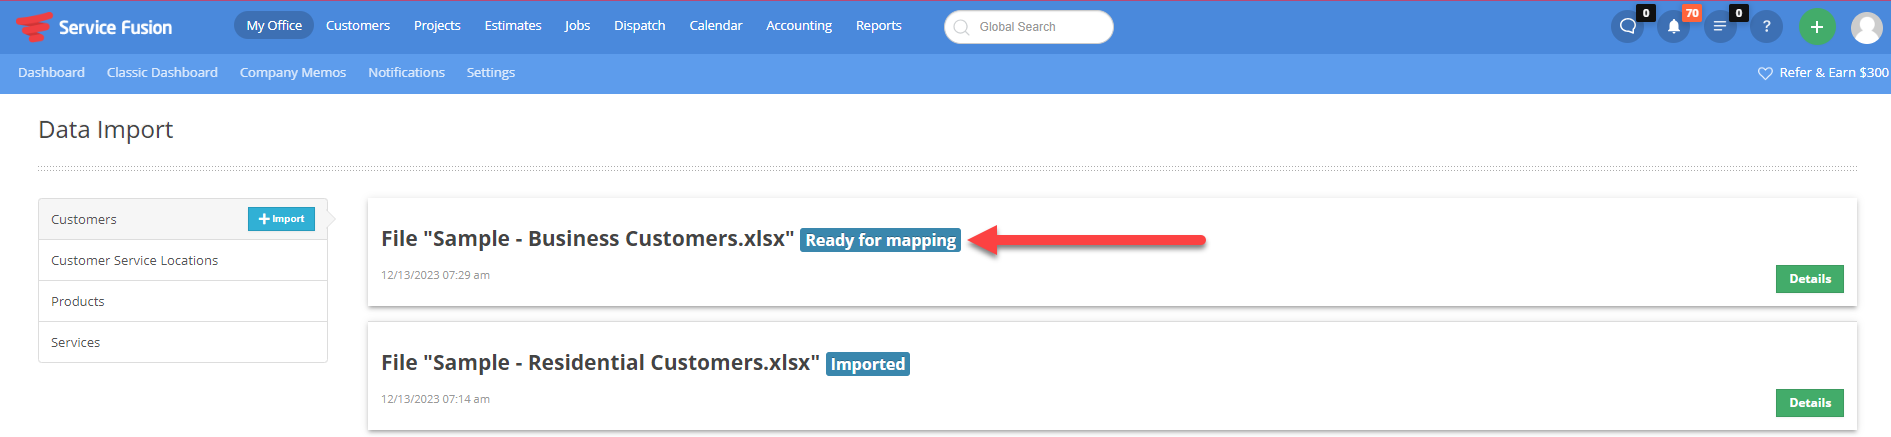Select Products in the import sidebar

click(x=183, y=301)
